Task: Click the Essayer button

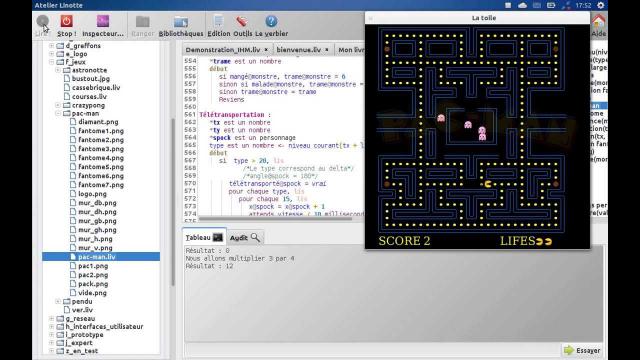Action: (x=582, y=350)
